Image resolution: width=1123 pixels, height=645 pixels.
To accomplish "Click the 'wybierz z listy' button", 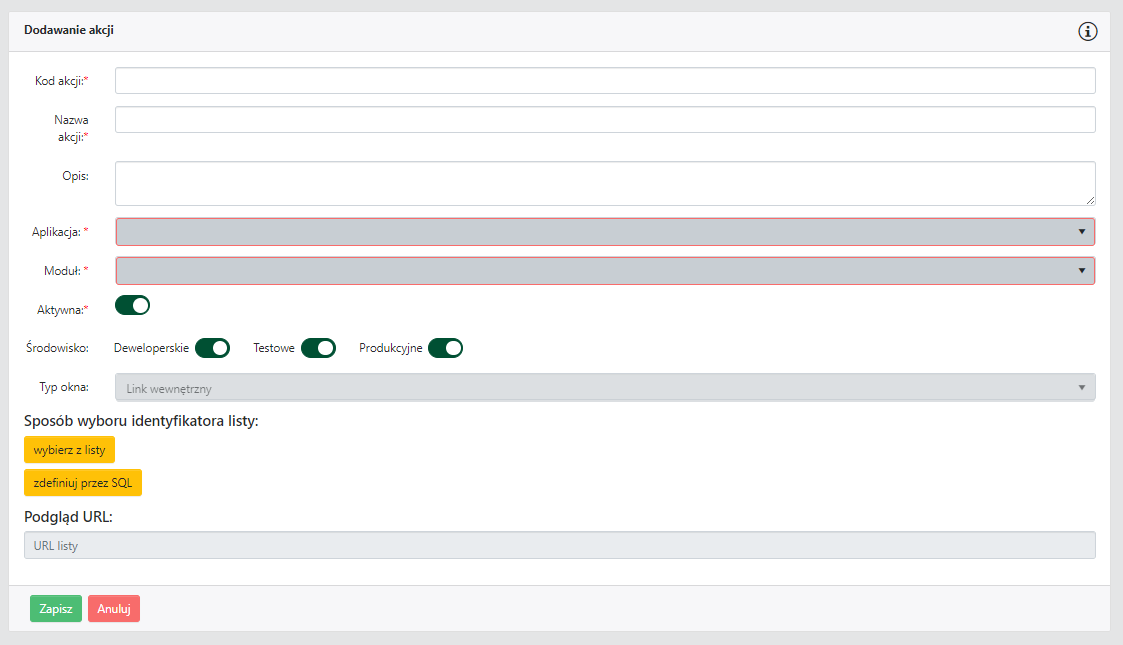I will click(x=69, y=450).
